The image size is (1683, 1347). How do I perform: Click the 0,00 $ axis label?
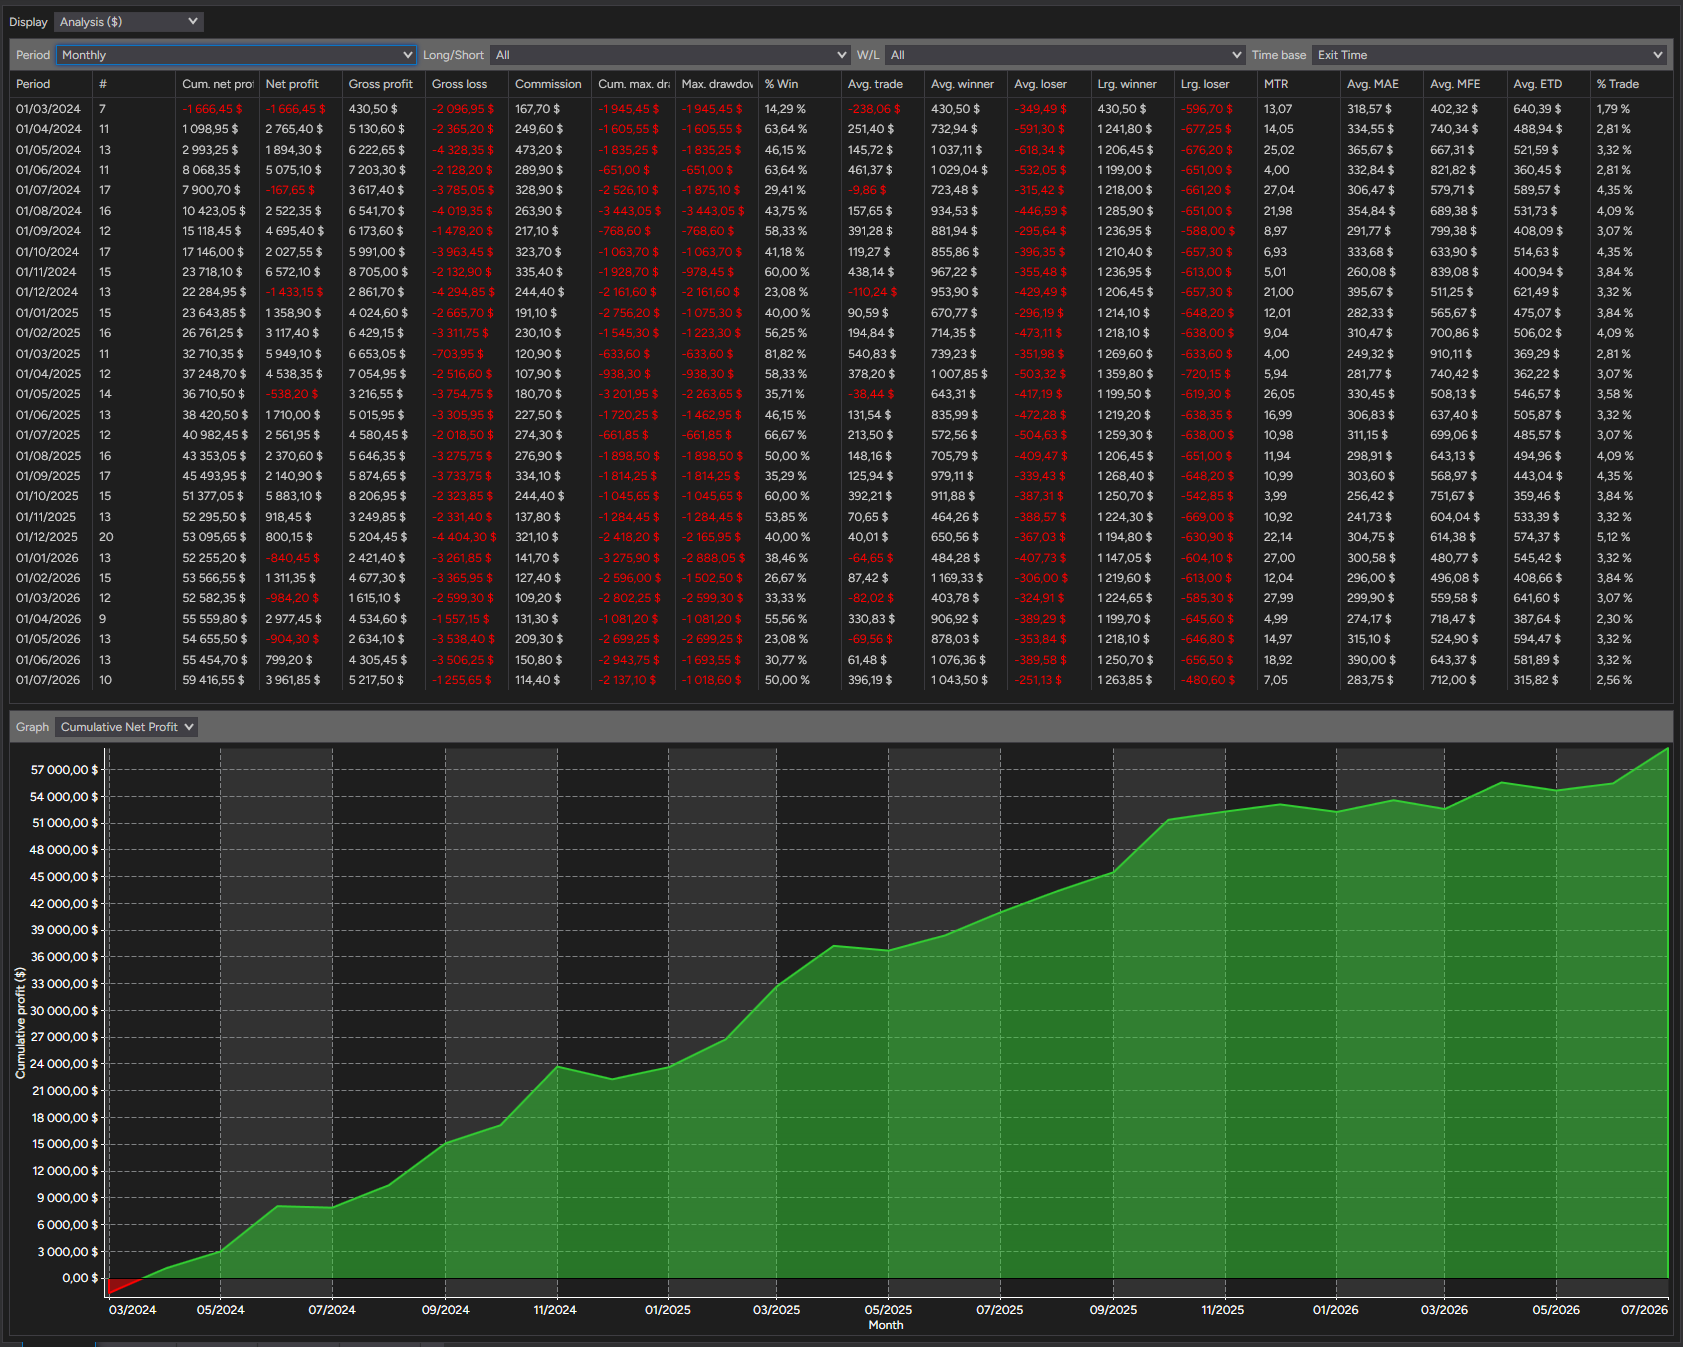80,1278
